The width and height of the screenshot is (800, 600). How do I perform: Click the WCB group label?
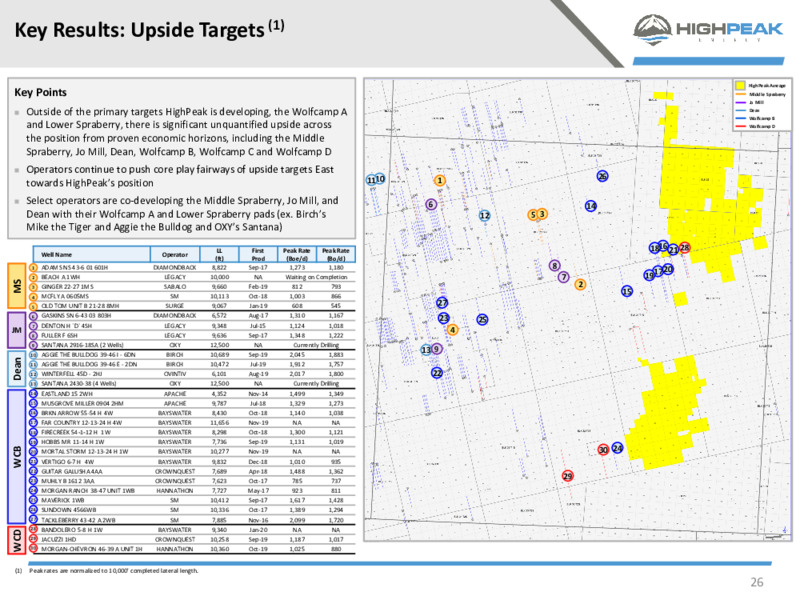17,457
